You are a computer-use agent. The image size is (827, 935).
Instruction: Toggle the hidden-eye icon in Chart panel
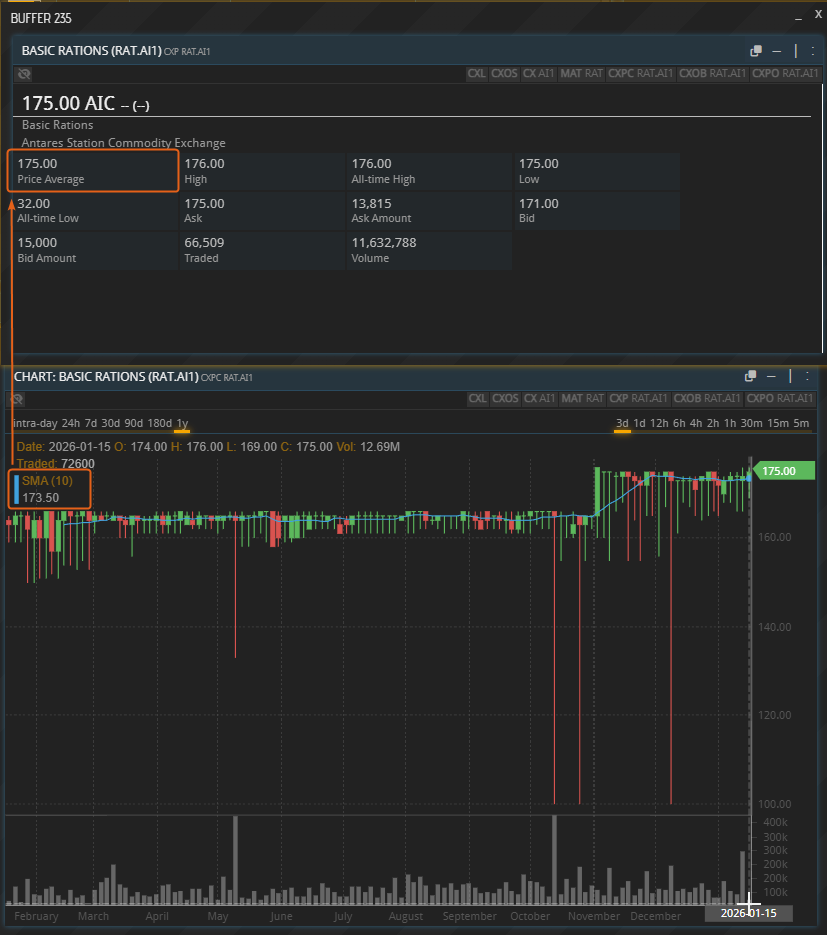click(x=17, y=399)
